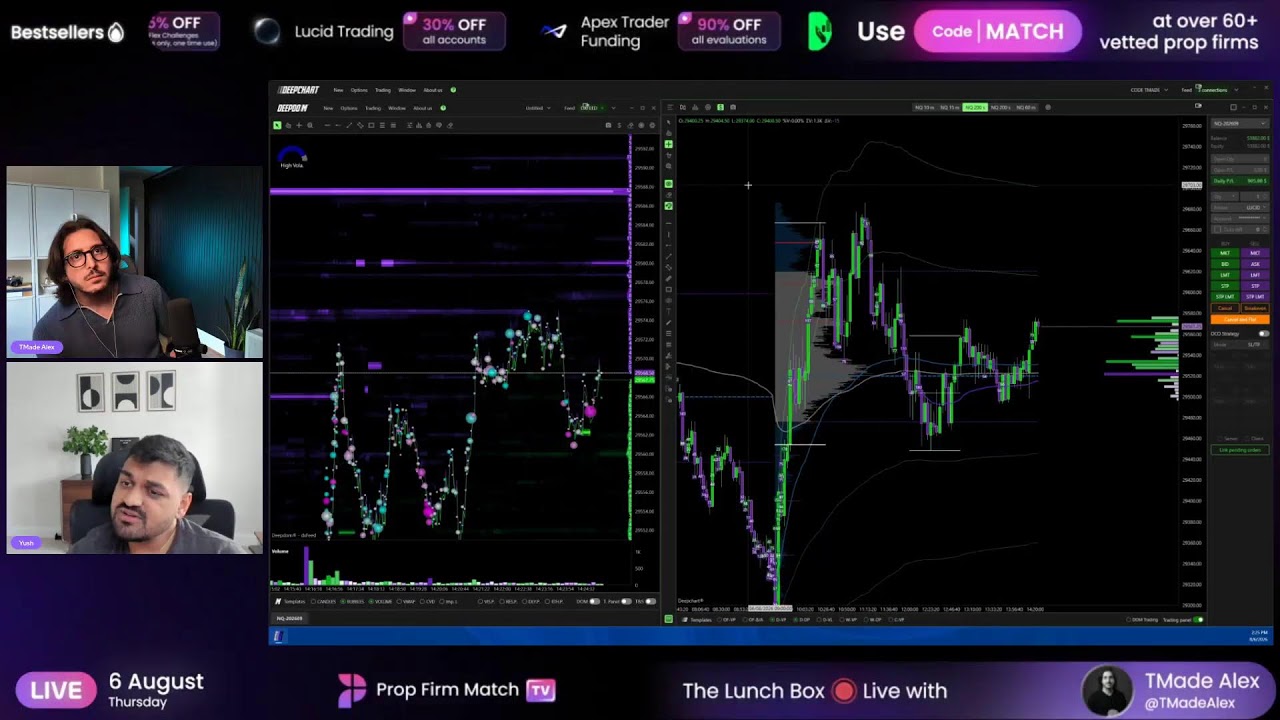Click the dollar sign icon in Deepdom toolbar
1280x720 pixels.
pyautogui.click(x=619, y=125)
